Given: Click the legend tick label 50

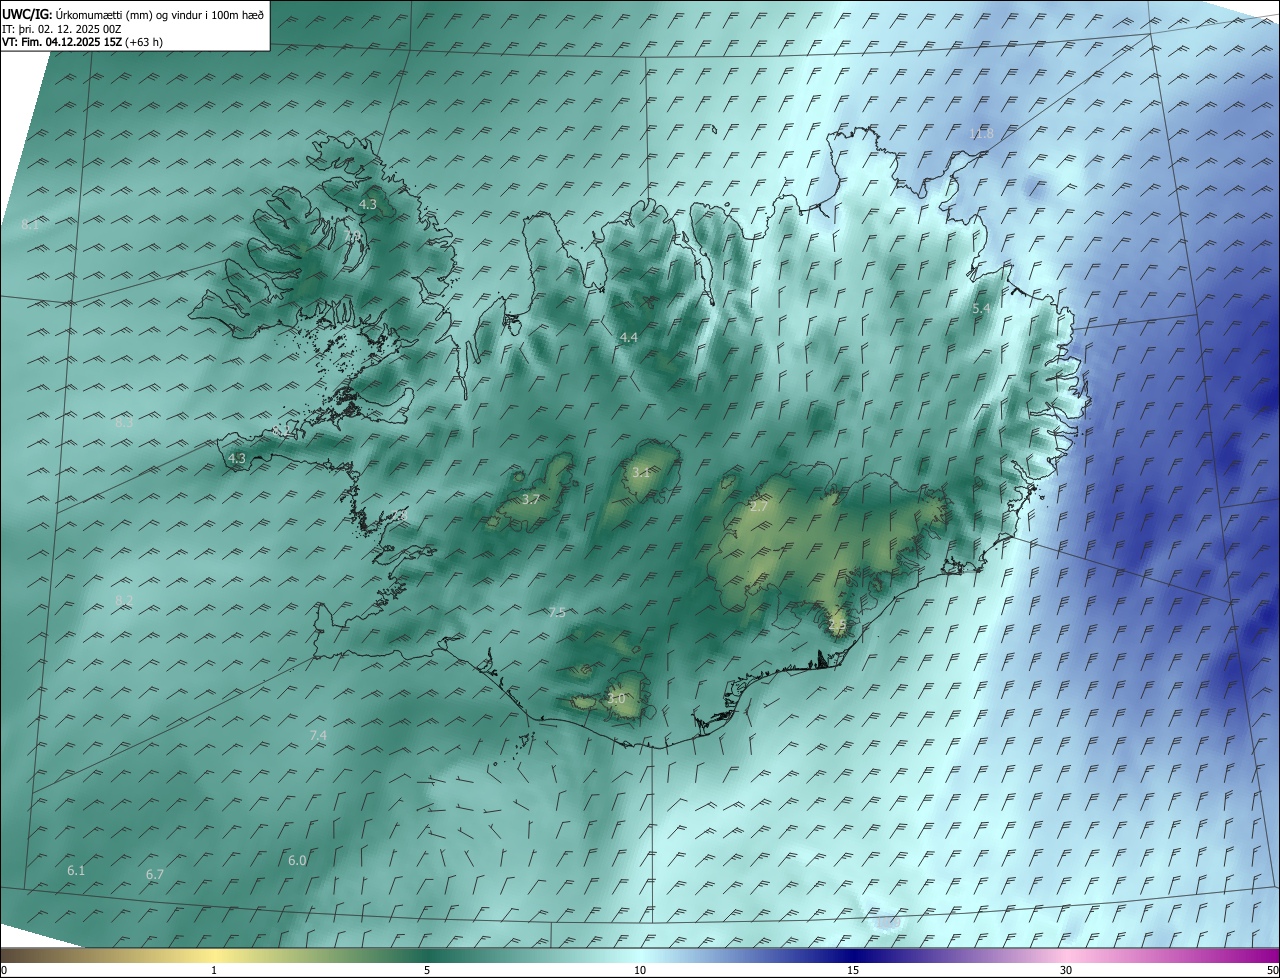Looking at the screenshot, I should 1273,970.
